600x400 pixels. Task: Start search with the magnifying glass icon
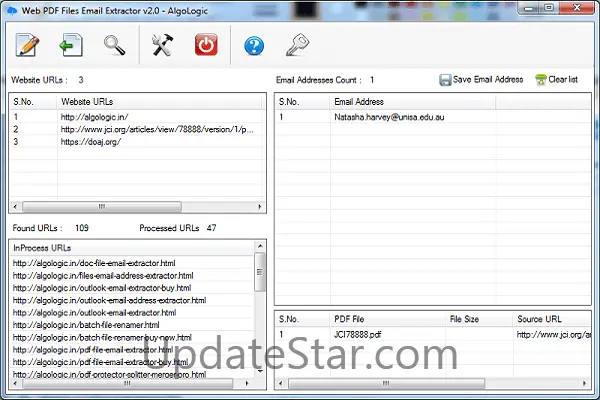[x=114, y=45]
